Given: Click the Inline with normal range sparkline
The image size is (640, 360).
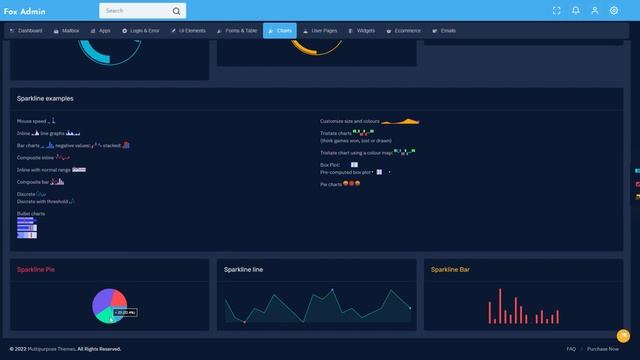Looking at the screenshot, I should click(79, 169).
